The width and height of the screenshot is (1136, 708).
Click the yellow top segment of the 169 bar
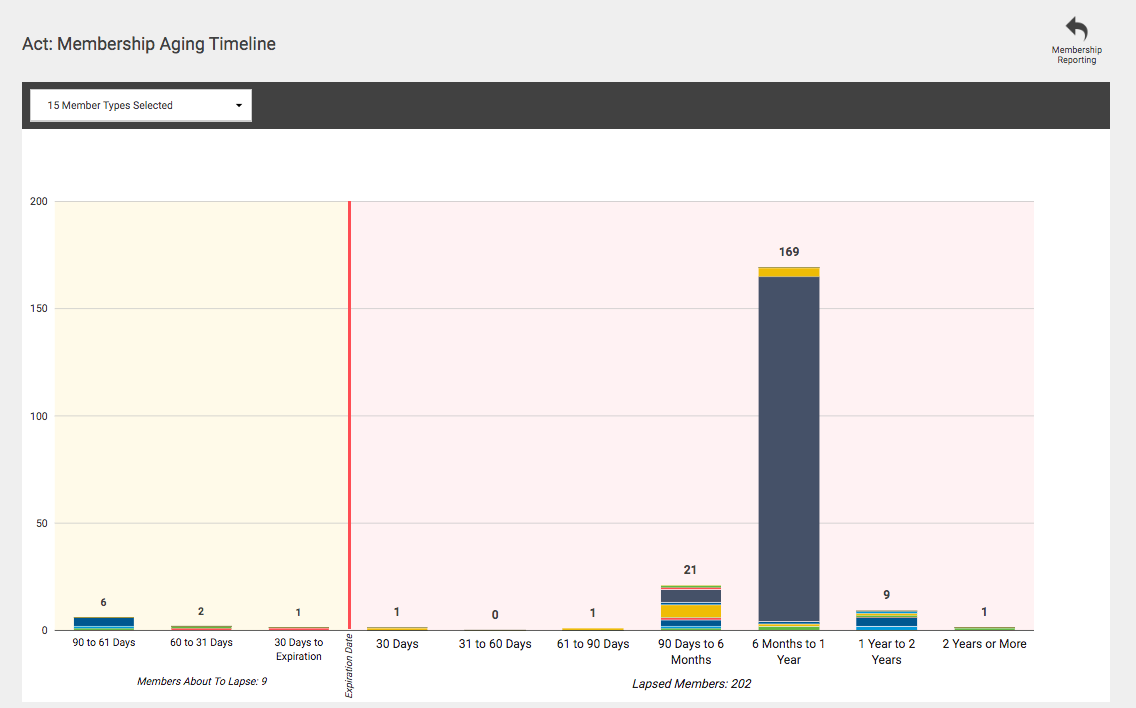coord(789,272)
